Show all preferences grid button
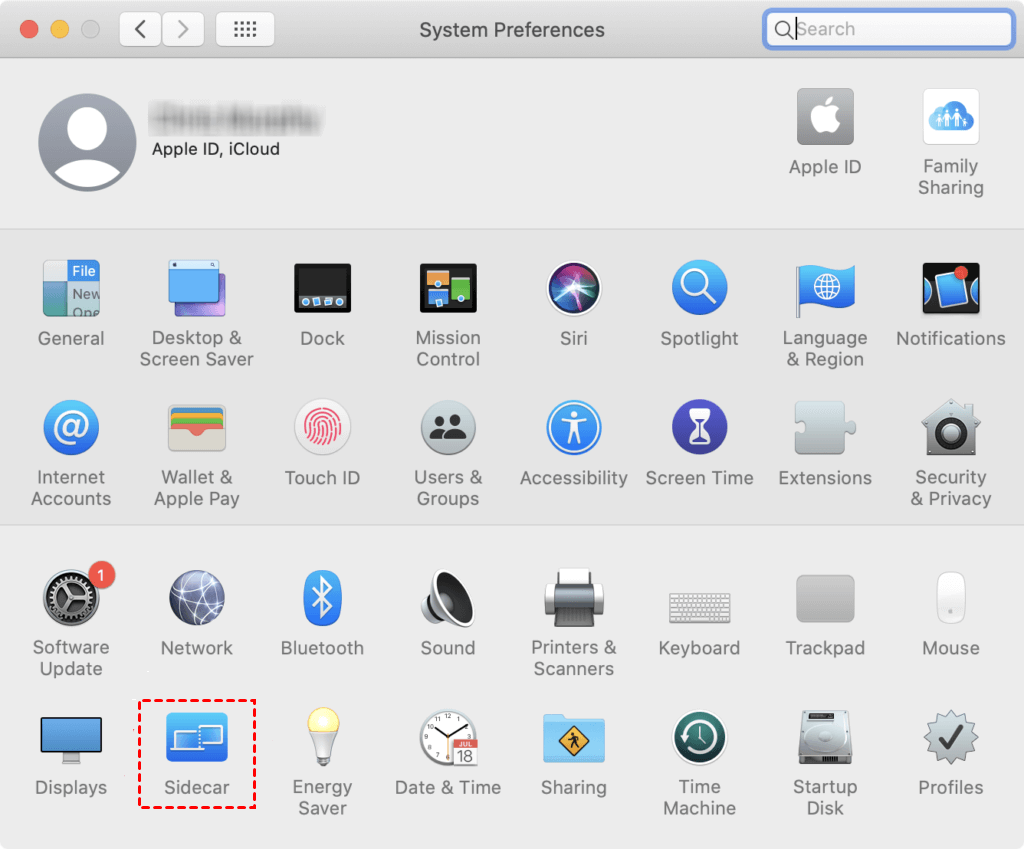The height and width of the screenshot is (849, 1024). click(245, 29)
